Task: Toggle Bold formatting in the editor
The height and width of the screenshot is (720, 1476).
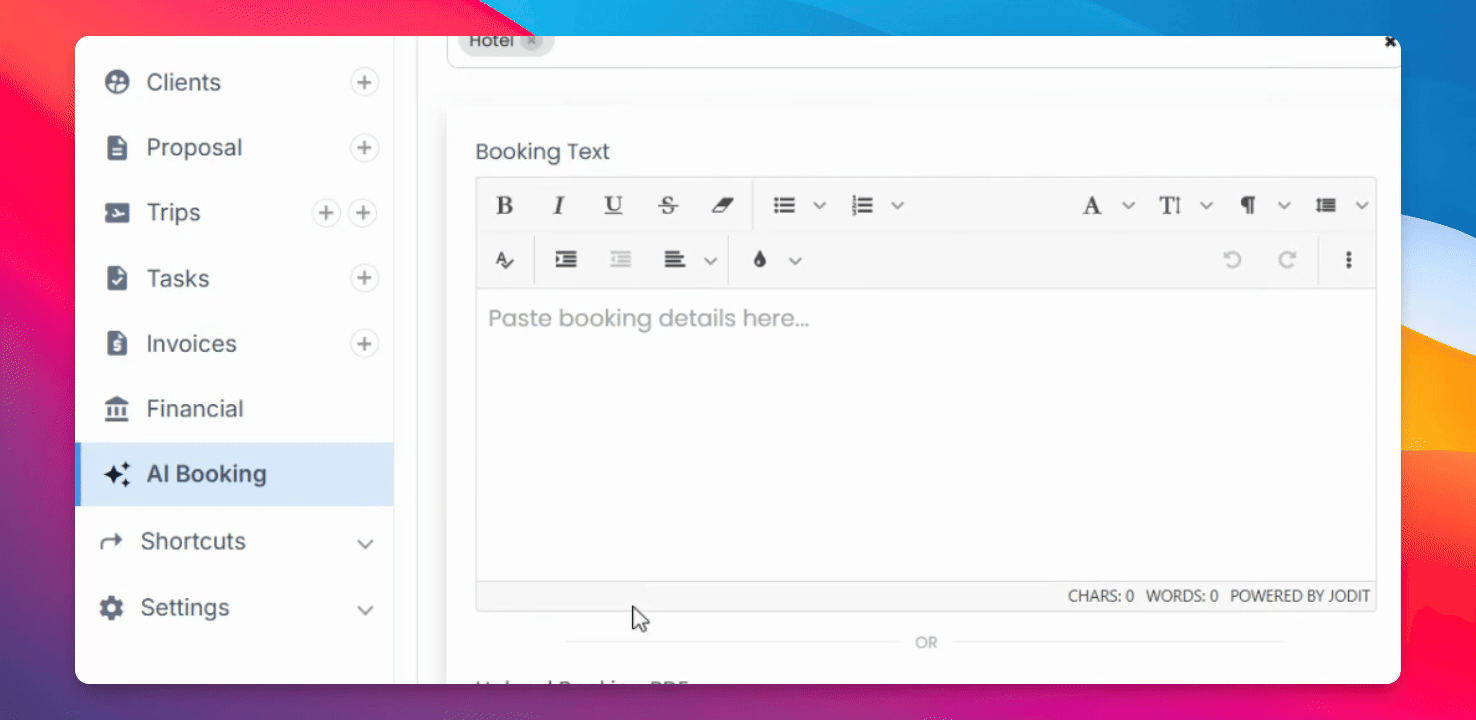Action: click(505, 205)
